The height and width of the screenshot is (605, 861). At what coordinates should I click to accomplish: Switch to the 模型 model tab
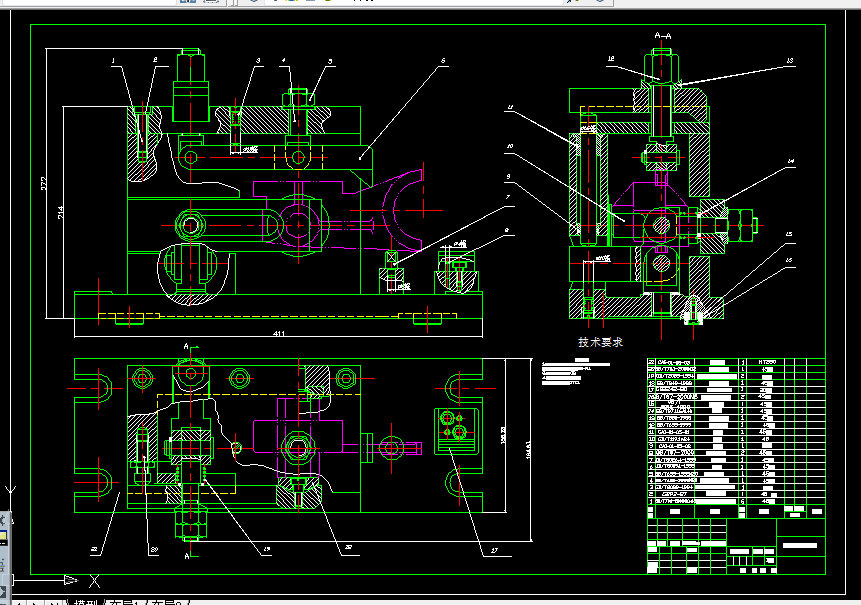tap(86, 602)
